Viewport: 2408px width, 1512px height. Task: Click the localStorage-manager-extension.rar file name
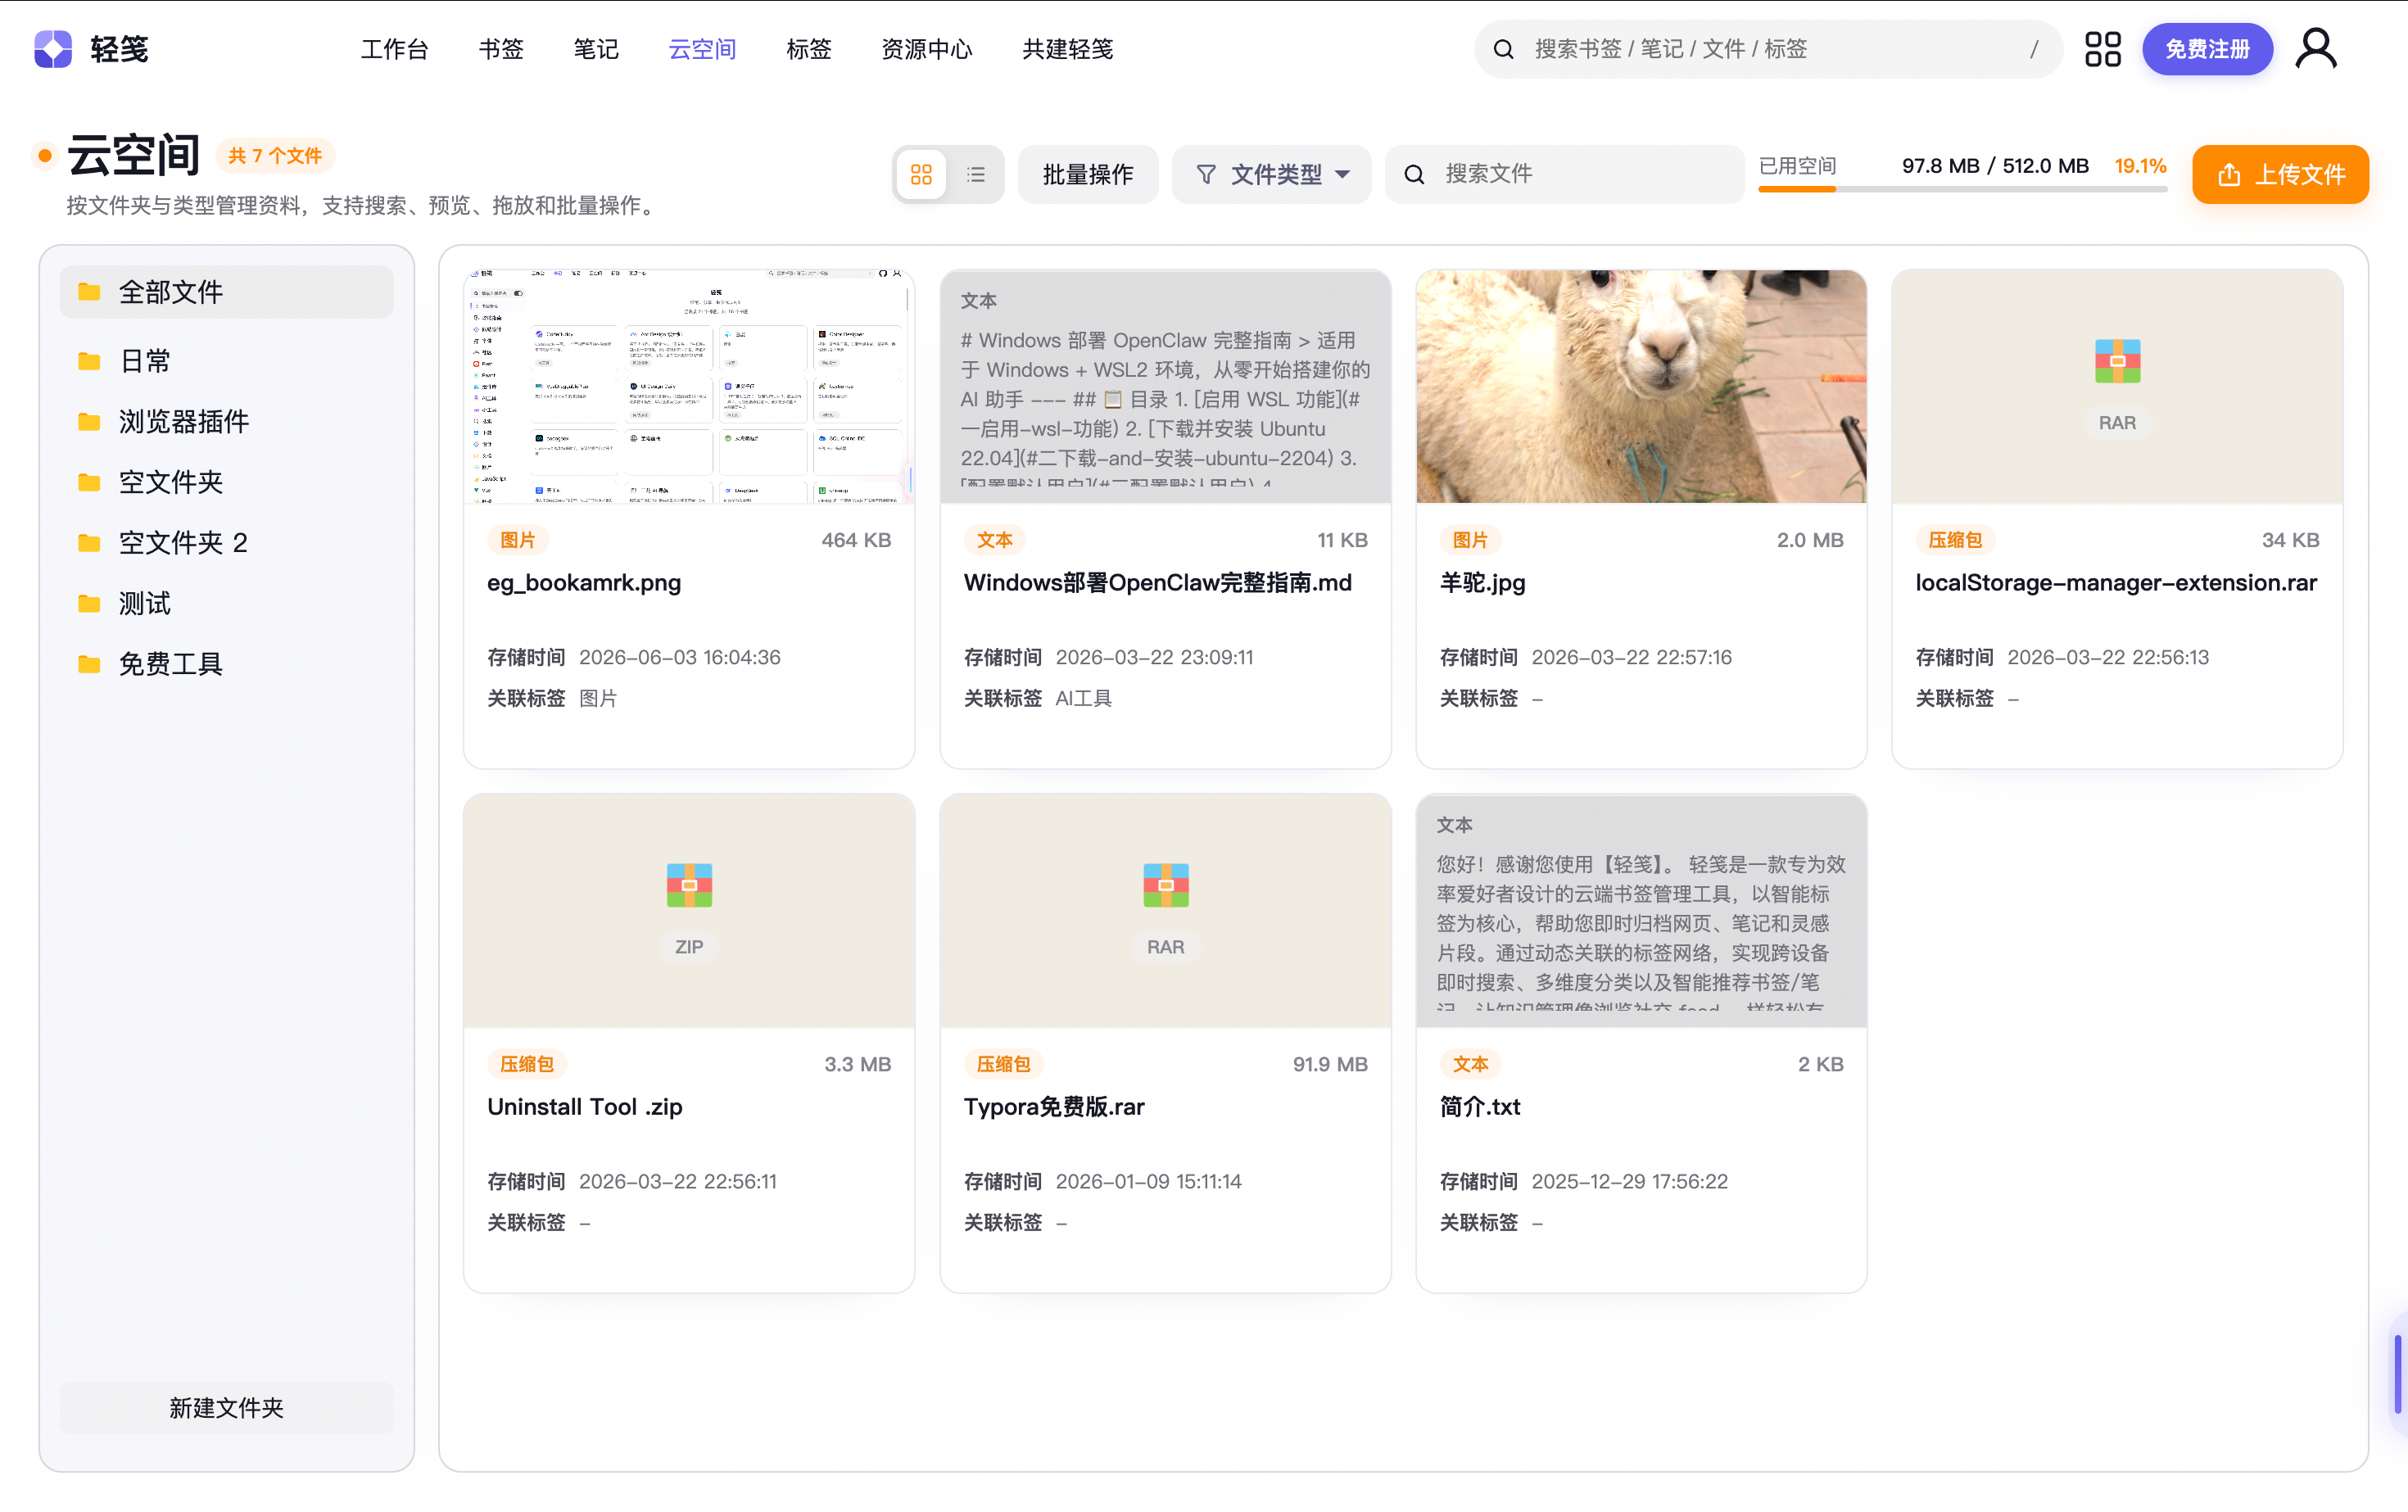pyautogui.click(x=2116, y=583)
